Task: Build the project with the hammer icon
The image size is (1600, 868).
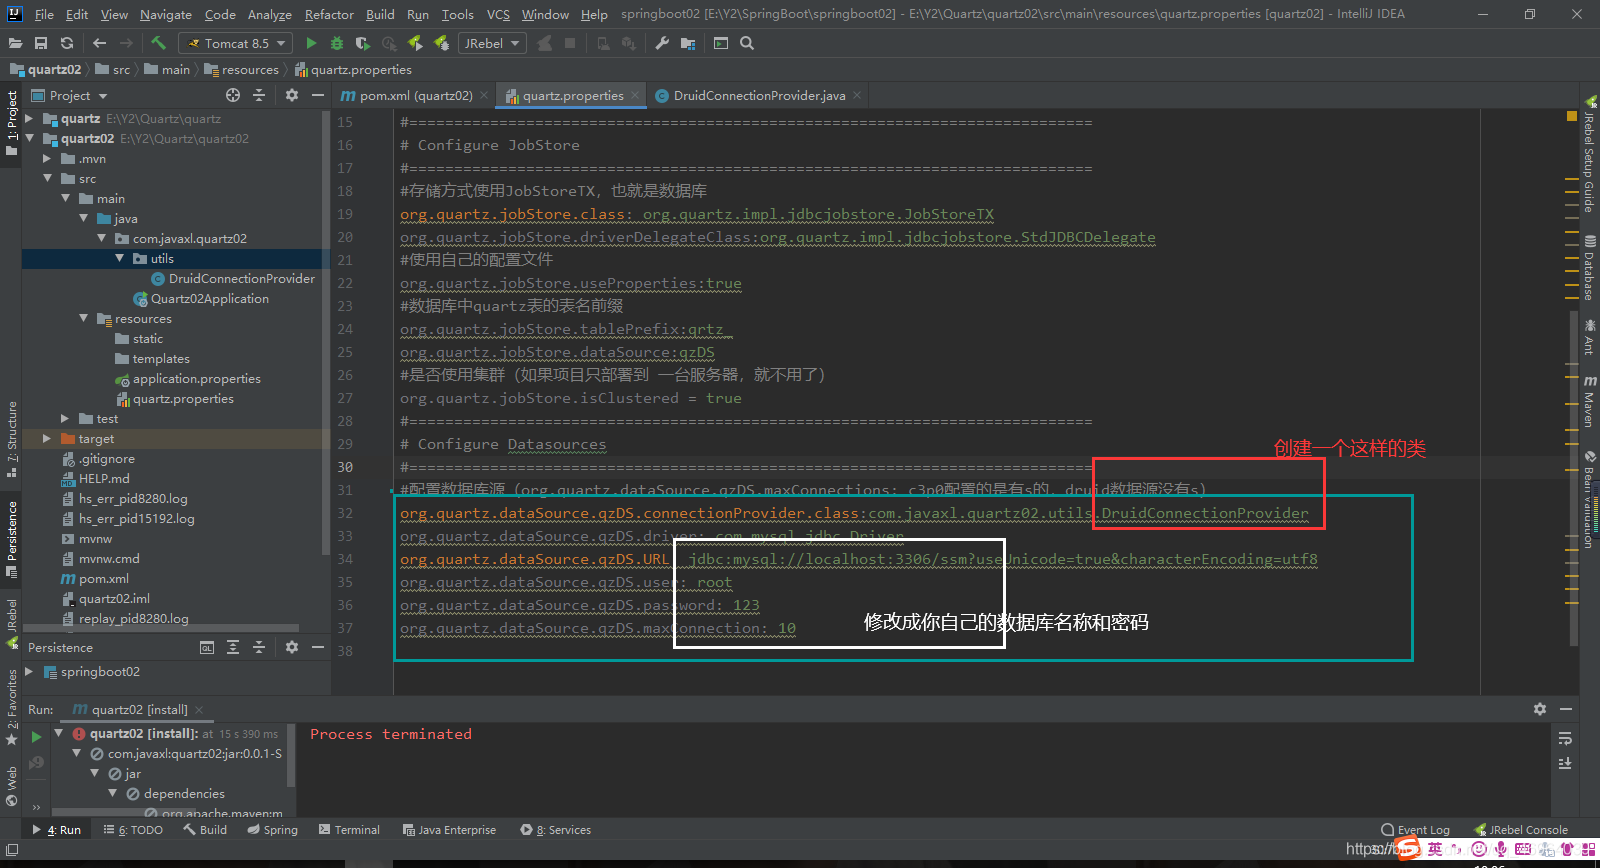Action: [x=158, y=43]
